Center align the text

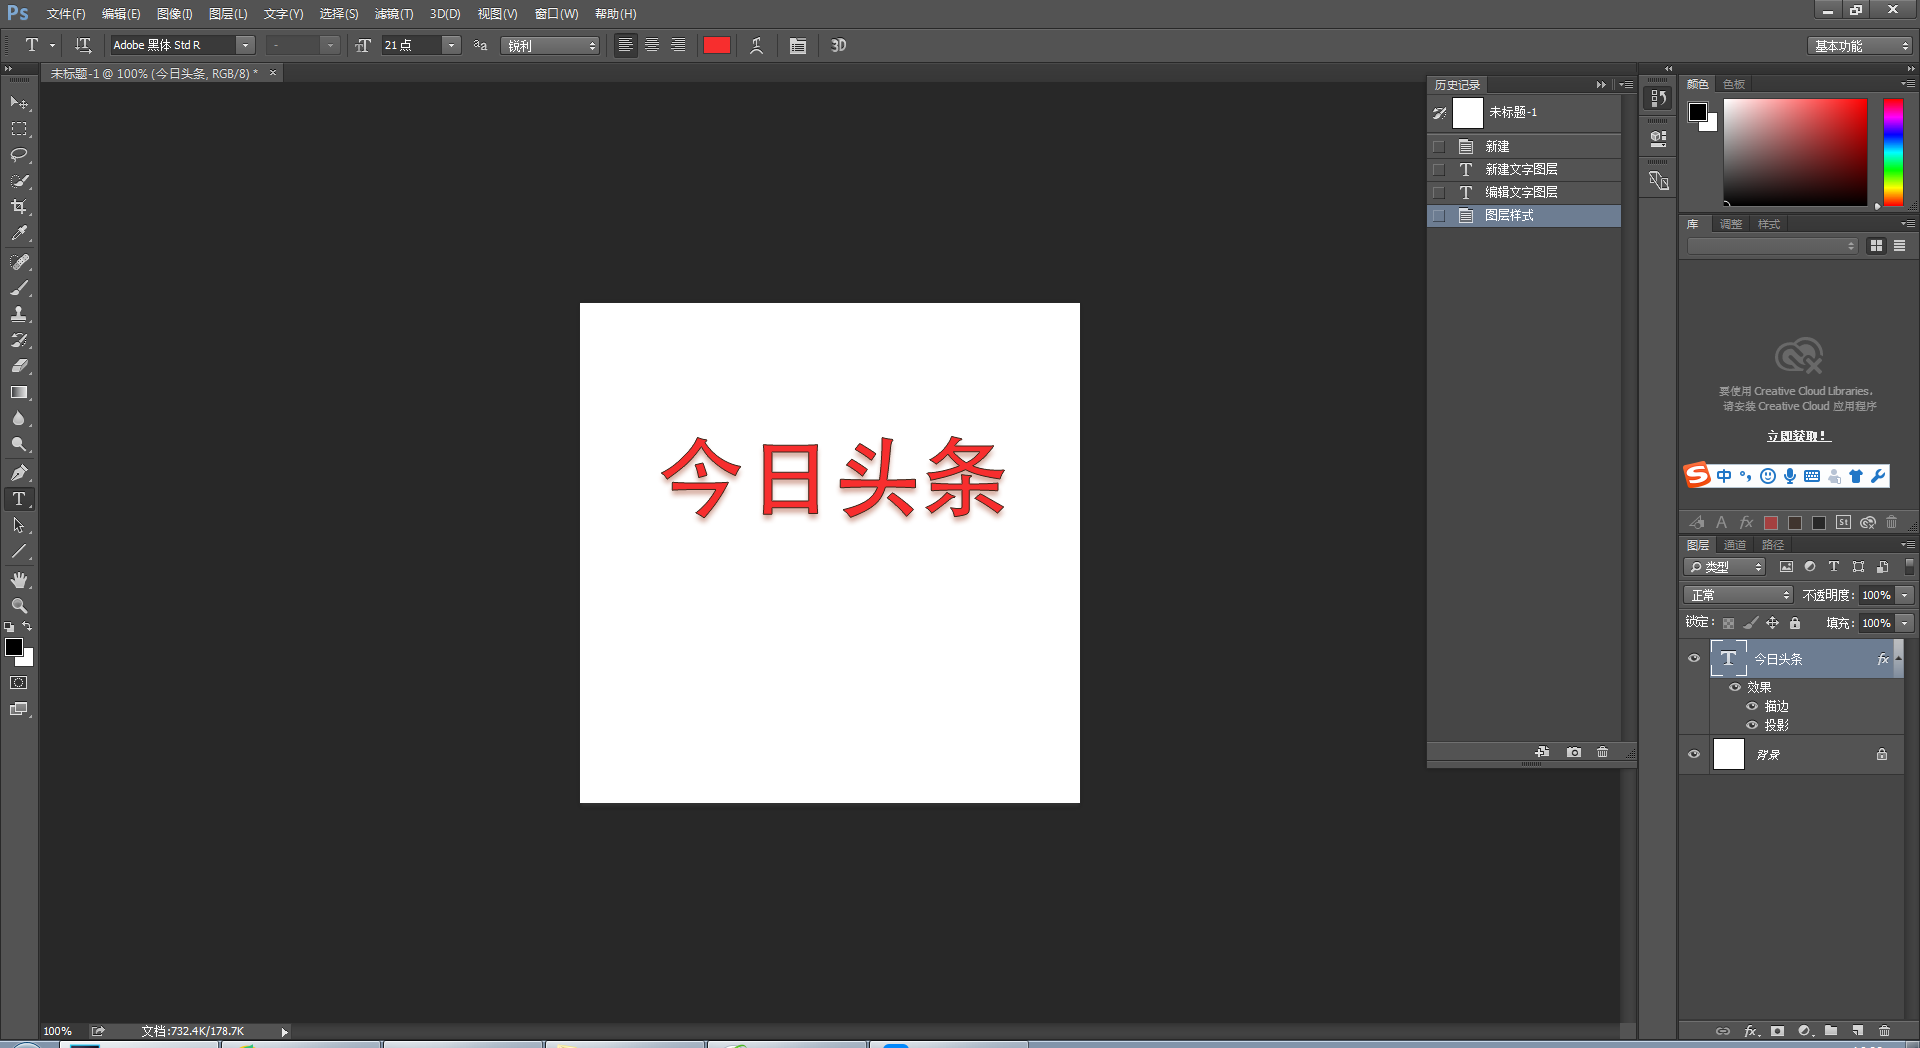[x=652, y=45]
